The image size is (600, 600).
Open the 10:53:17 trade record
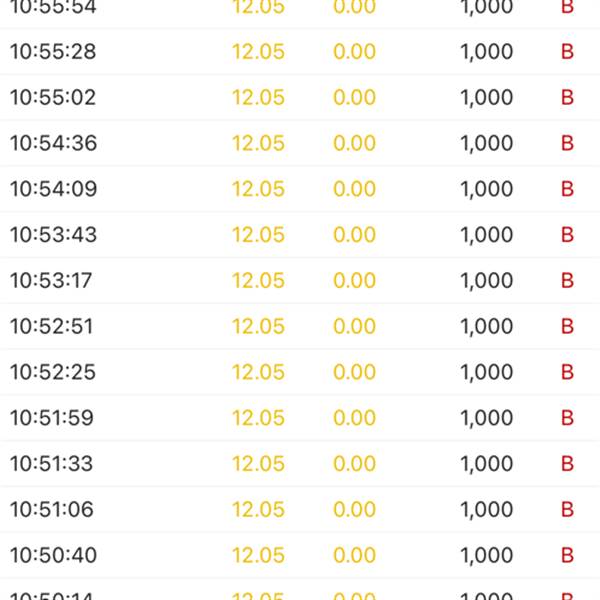click(x=51, y=281)
